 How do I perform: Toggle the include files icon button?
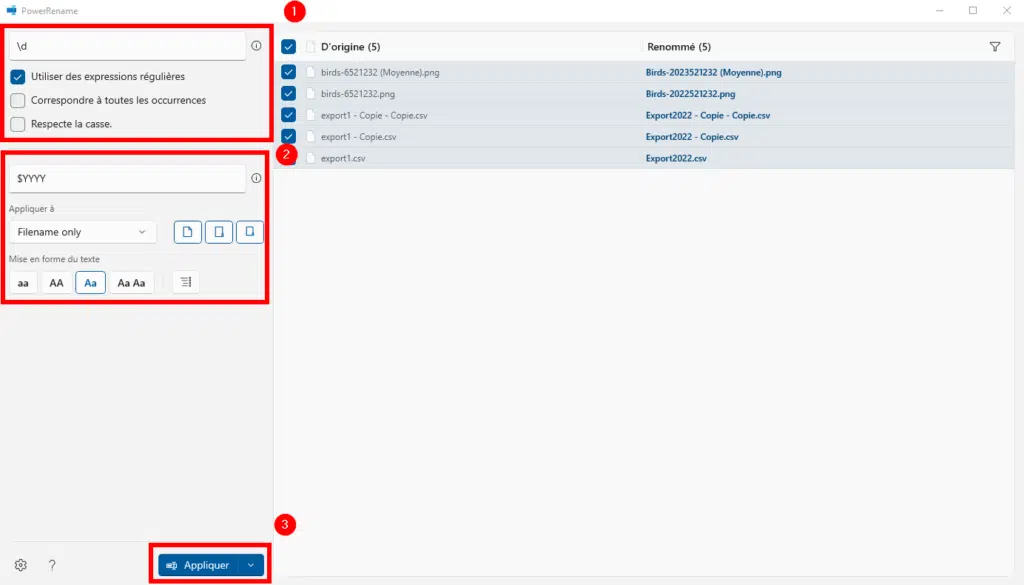187,232
